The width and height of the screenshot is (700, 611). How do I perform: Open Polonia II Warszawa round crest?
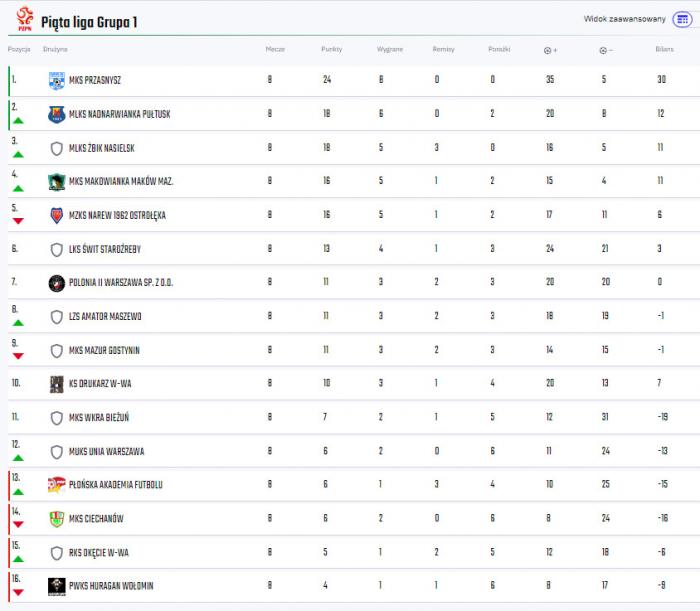click(x=57, y=283)
